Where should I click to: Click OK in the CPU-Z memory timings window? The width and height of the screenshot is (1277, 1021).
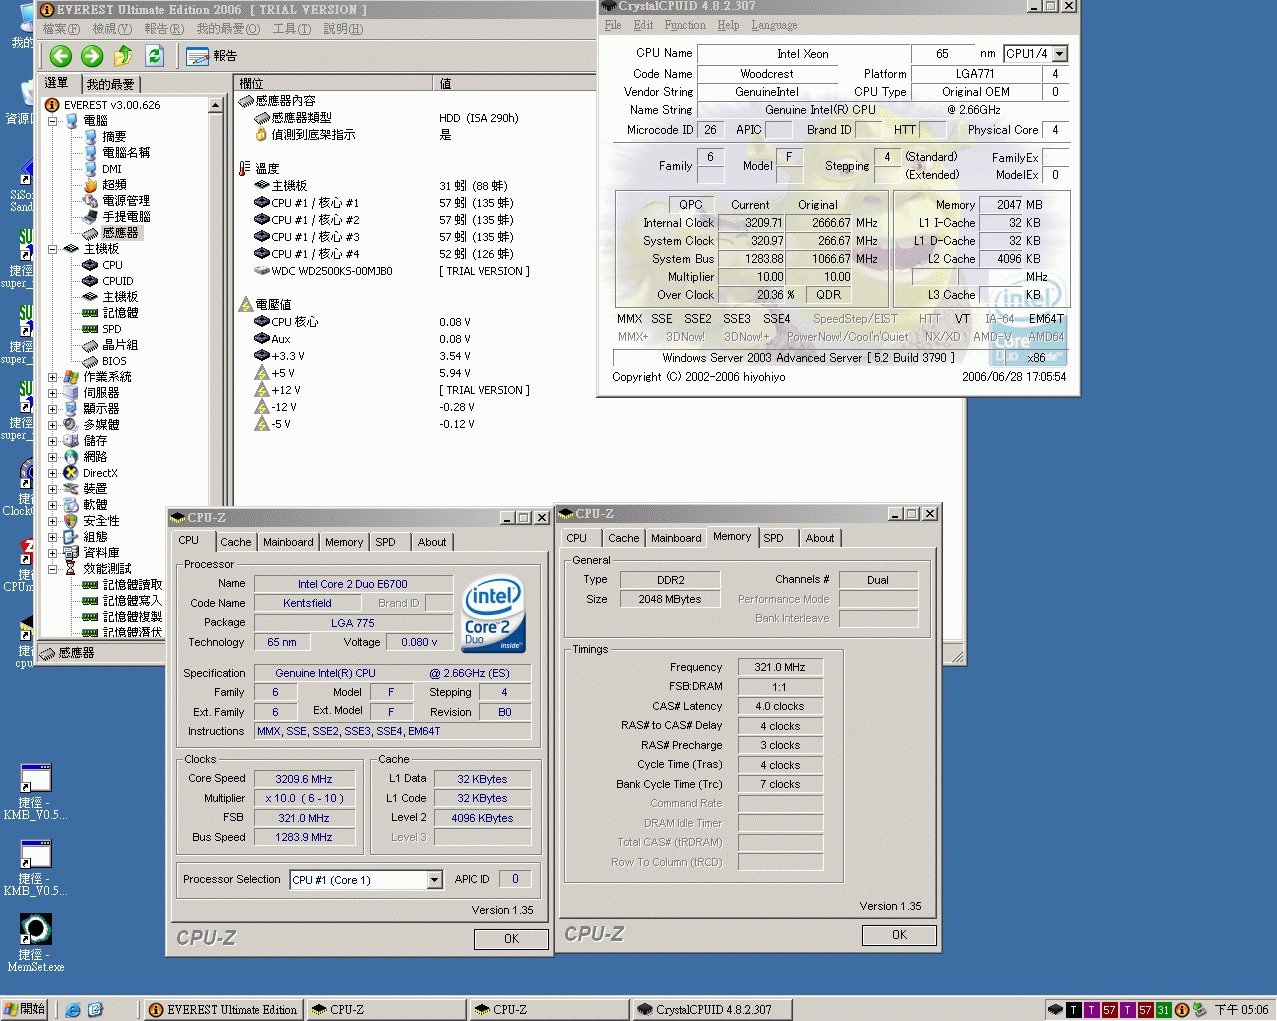pos(899,935)
